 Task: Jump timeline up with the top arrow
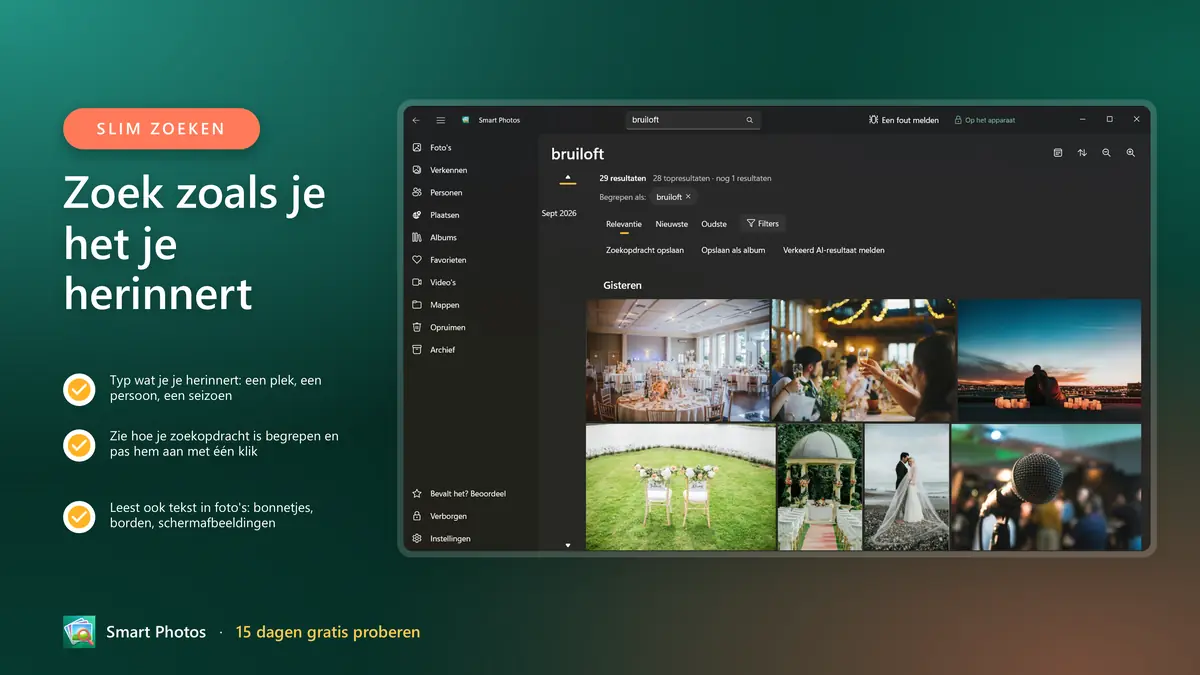pyautogui.click(x=568, y=178)
